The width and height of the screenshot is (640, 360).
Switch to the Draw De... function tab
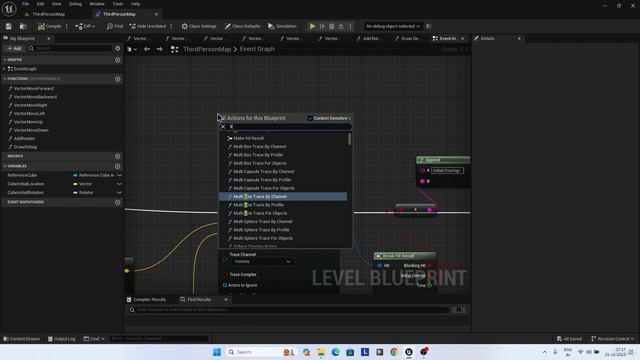(x=407, y=38)
